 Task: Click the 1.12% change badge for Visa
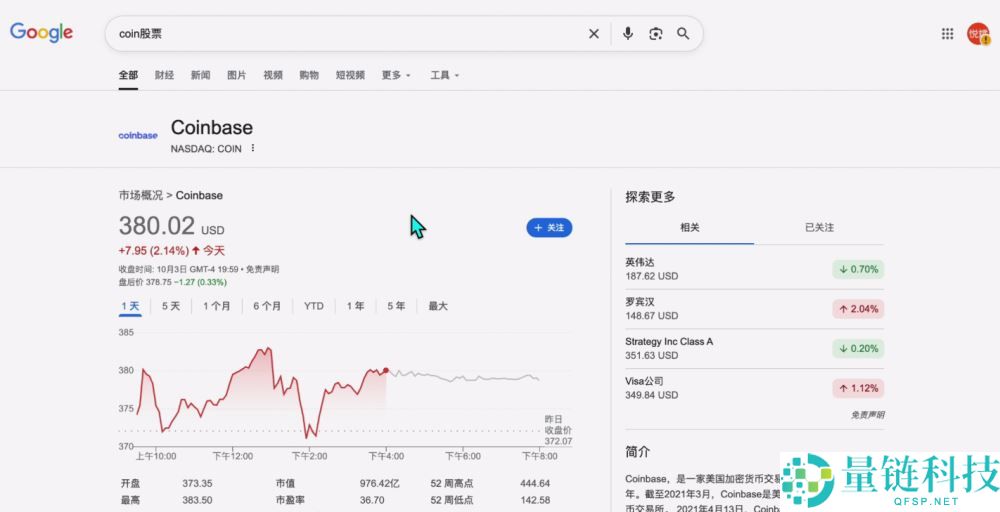coord(858,388)
